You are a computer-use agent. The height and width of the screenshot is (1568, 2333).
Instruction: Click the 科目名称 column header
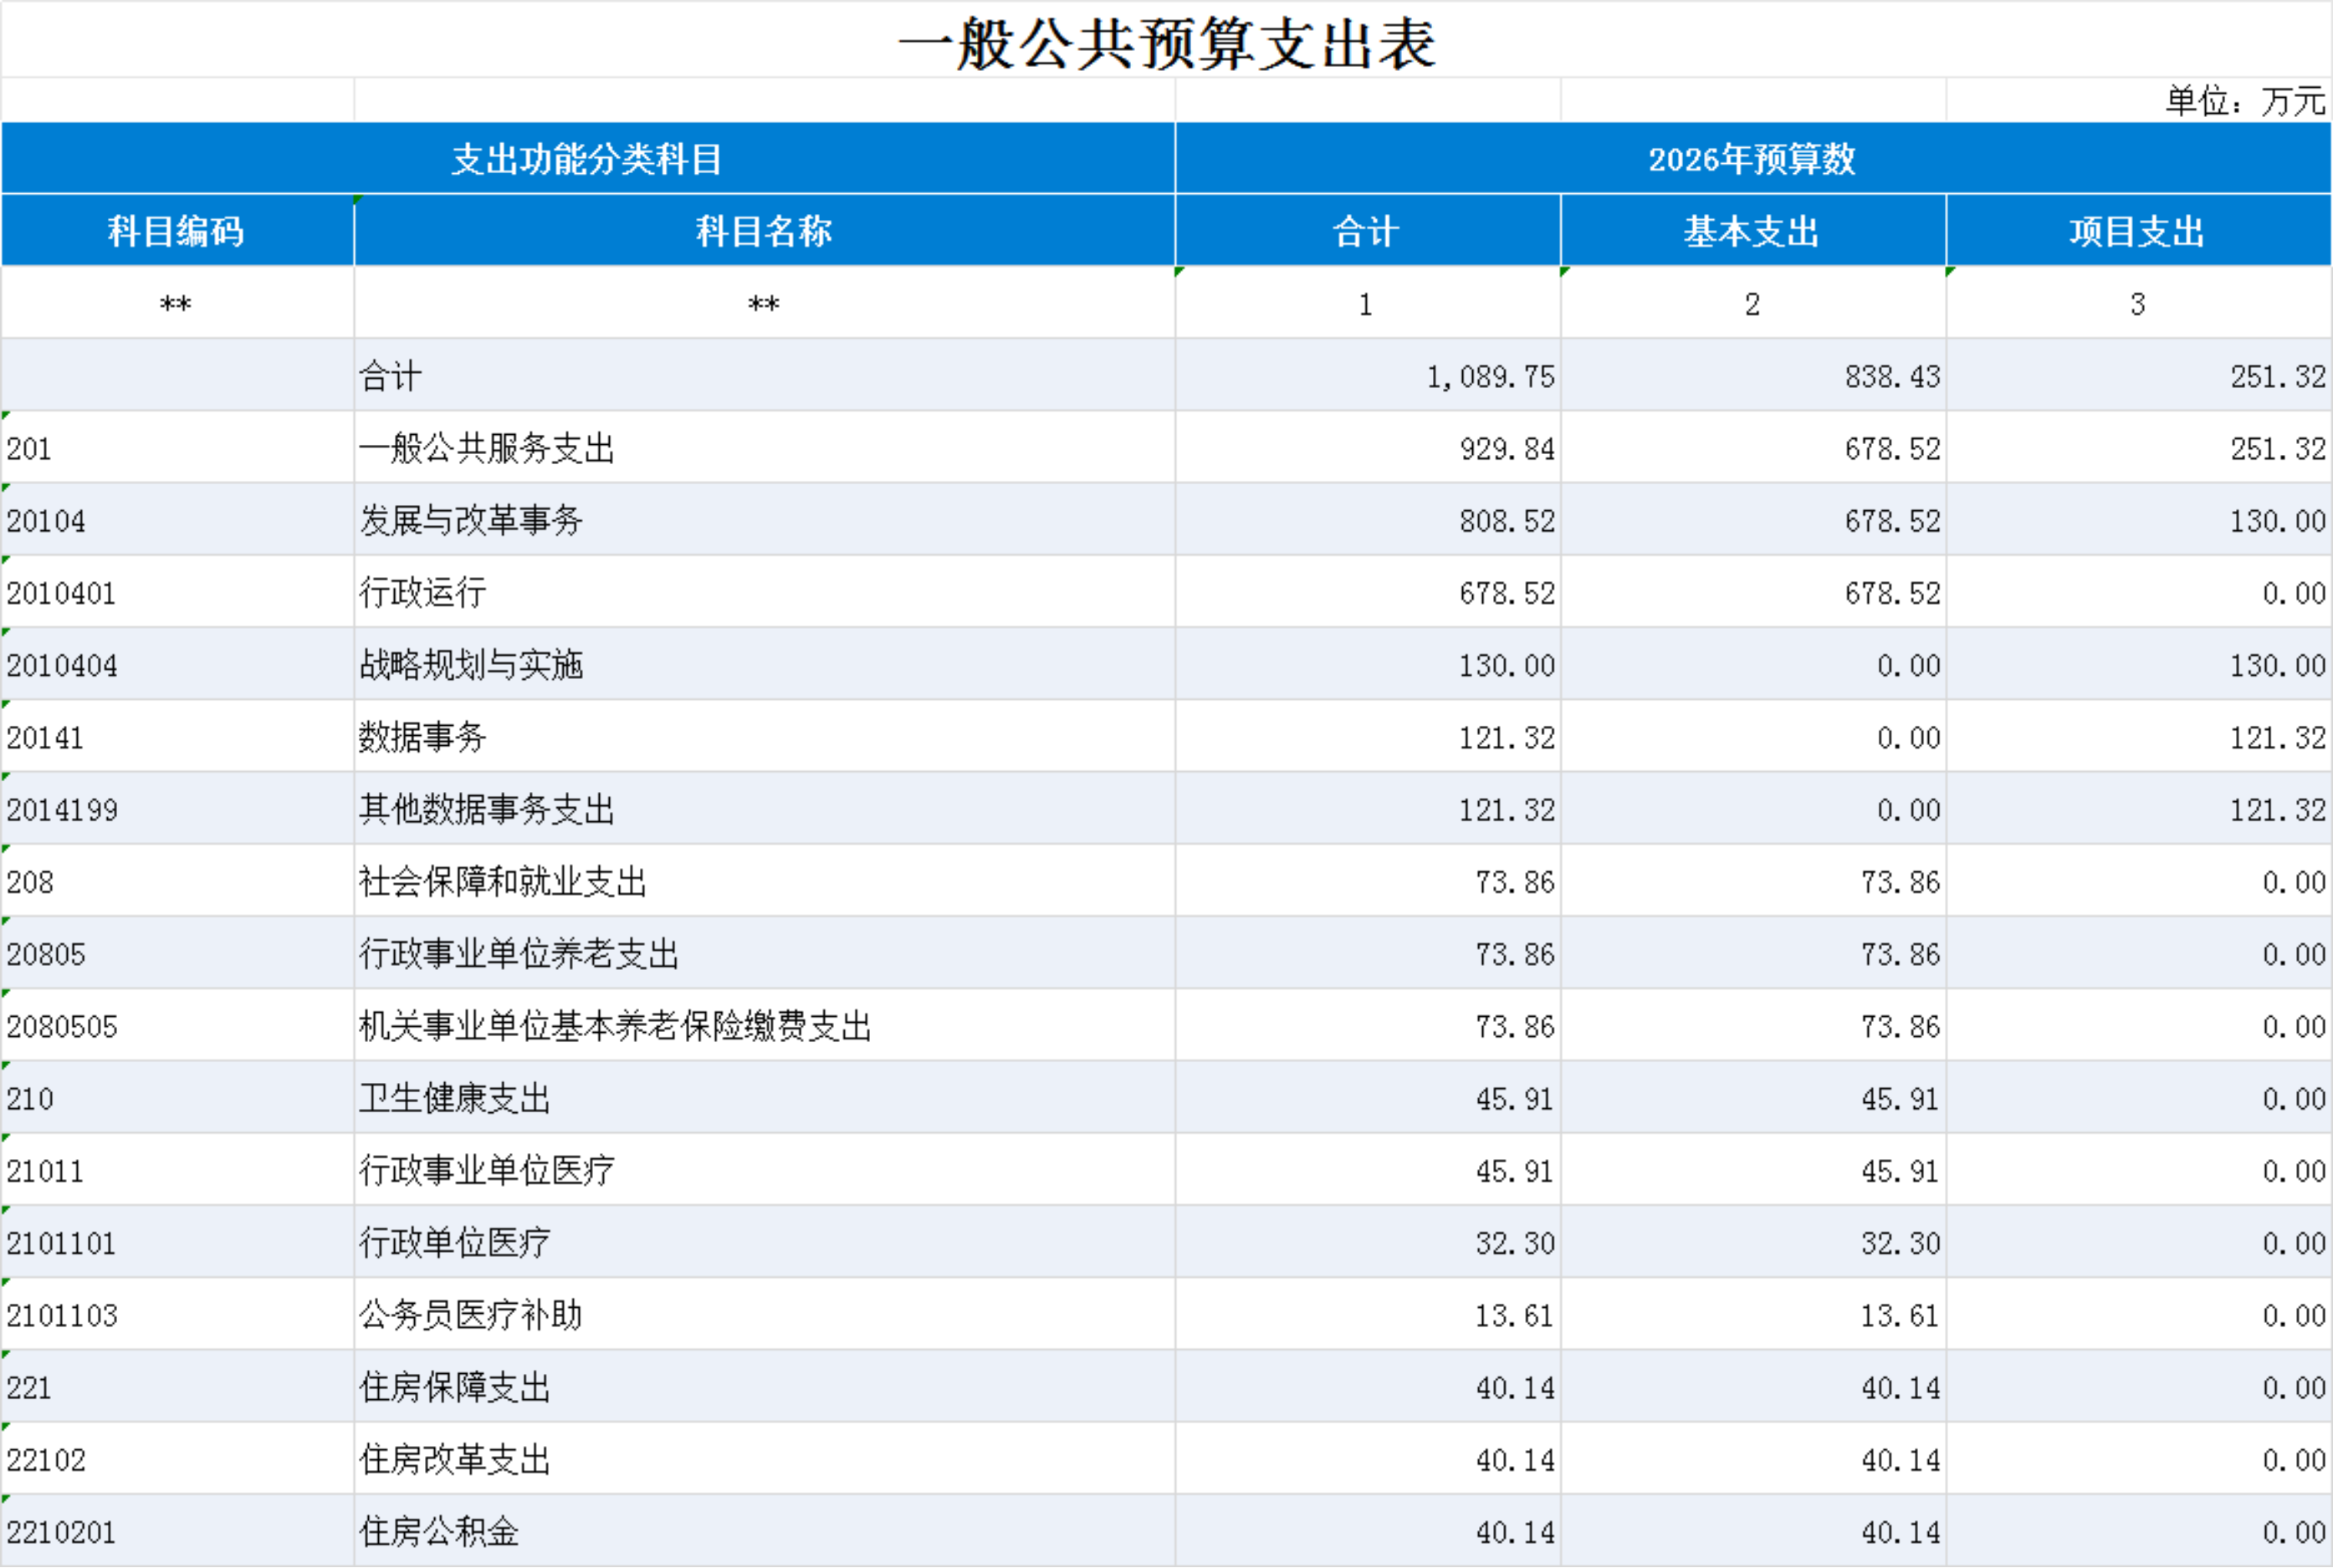point(763,231)
